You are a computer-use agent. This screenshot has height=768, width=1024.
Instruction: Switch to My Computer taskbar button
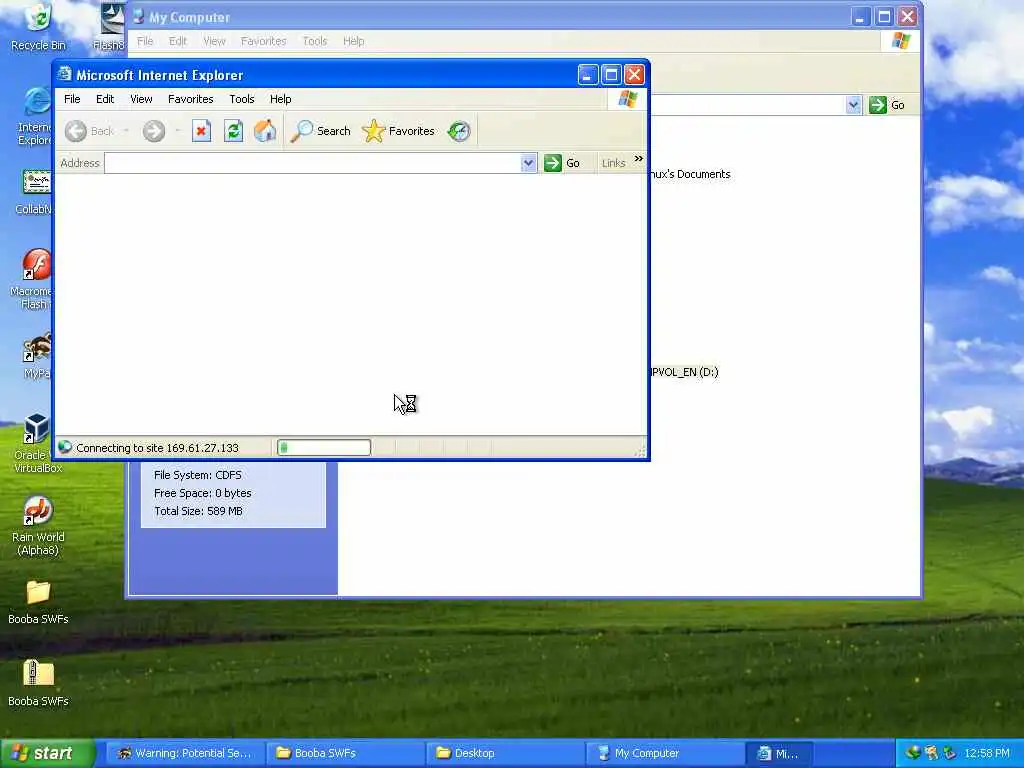coord(665,753)
